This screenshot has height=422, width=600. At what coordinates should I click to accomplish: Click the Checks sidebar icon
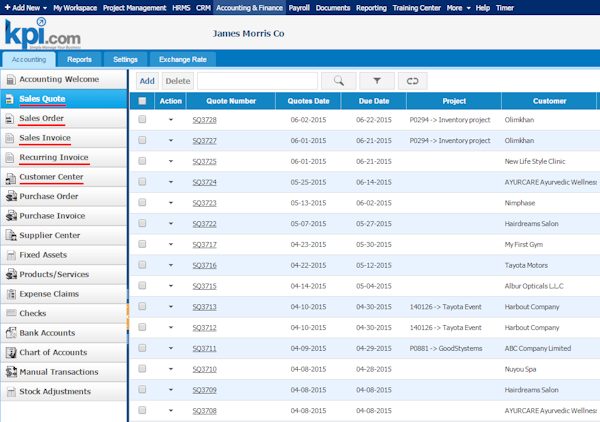pos(11,313)
